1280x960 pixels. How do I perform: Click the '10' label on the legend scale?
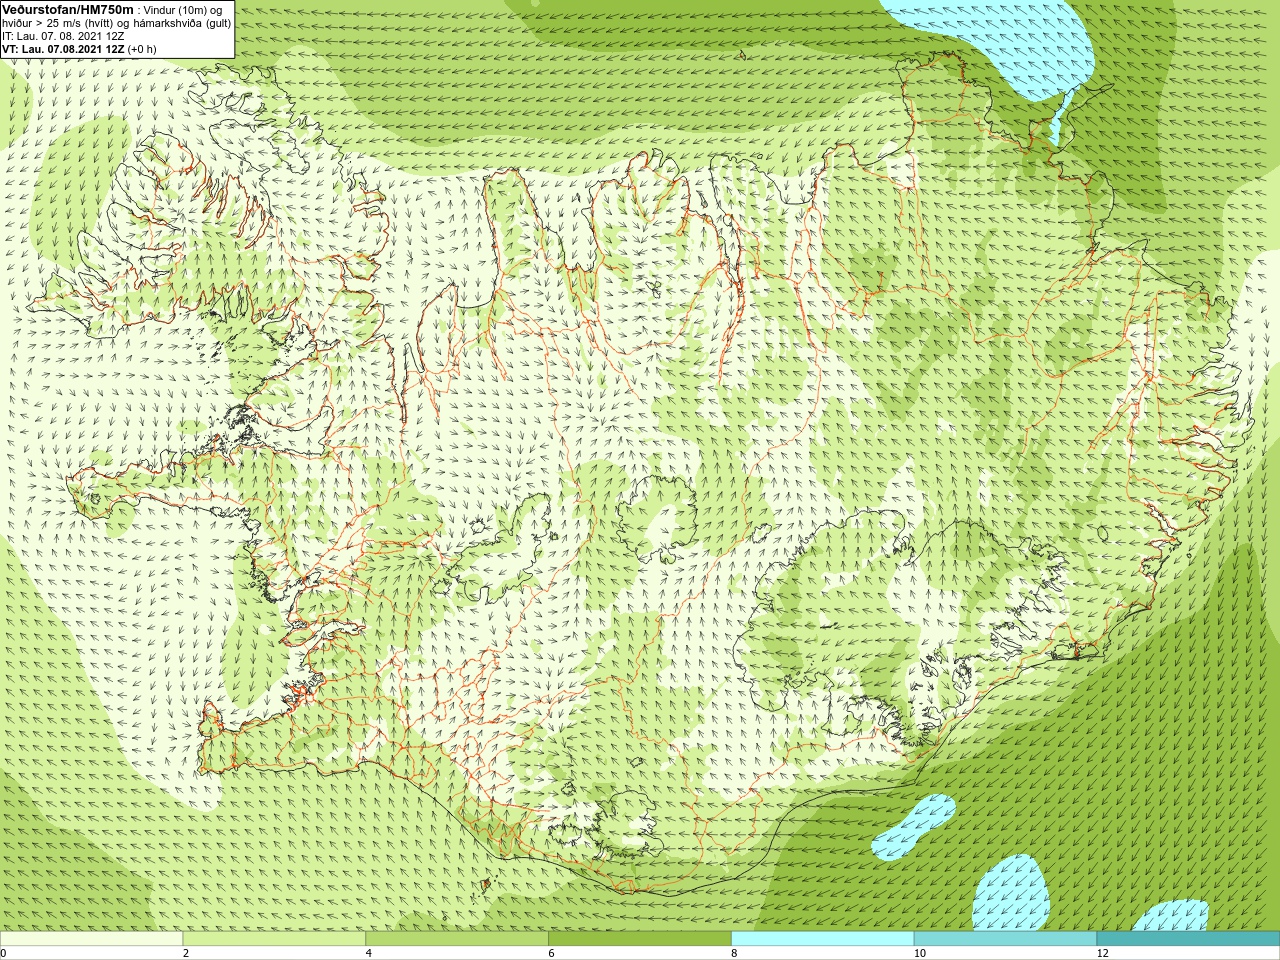920,953
